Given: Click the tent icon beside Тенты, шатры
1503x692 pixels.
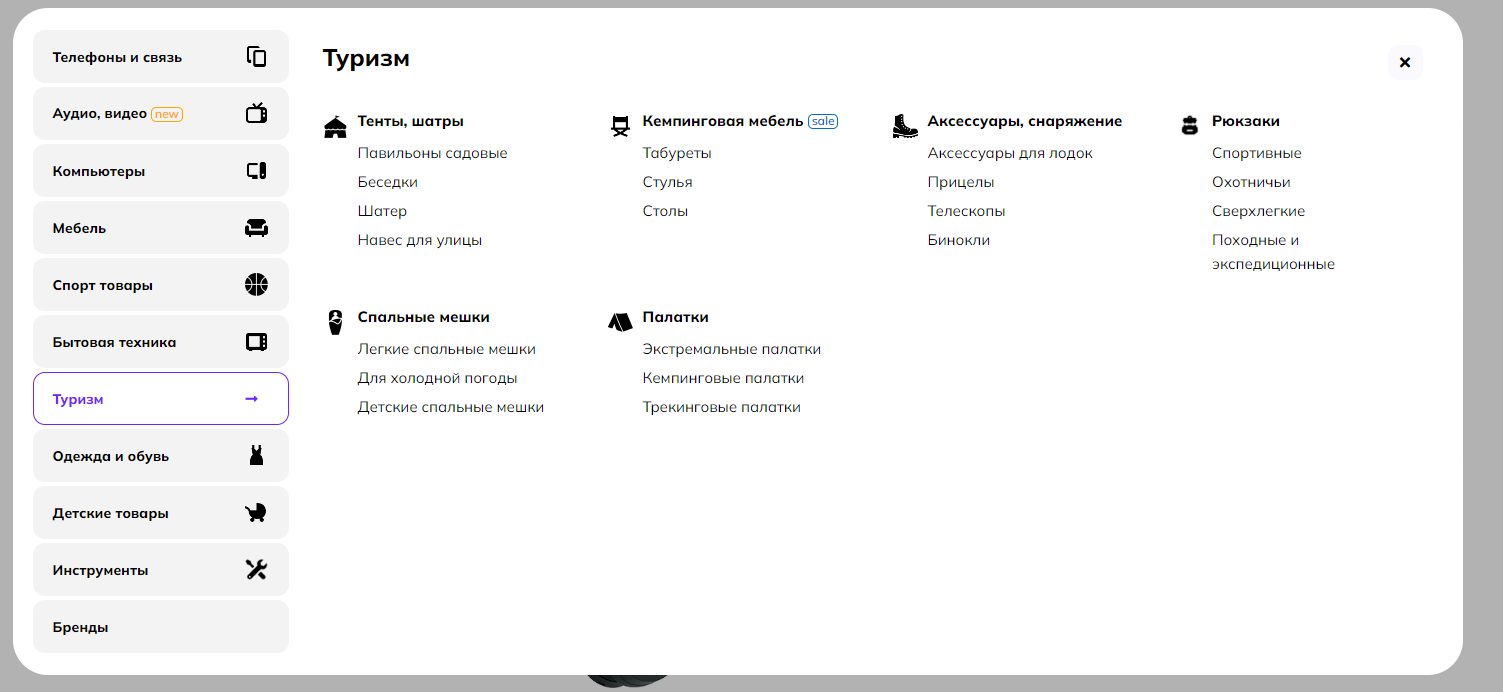Looking at the screenshot, I should click(336, 127).
